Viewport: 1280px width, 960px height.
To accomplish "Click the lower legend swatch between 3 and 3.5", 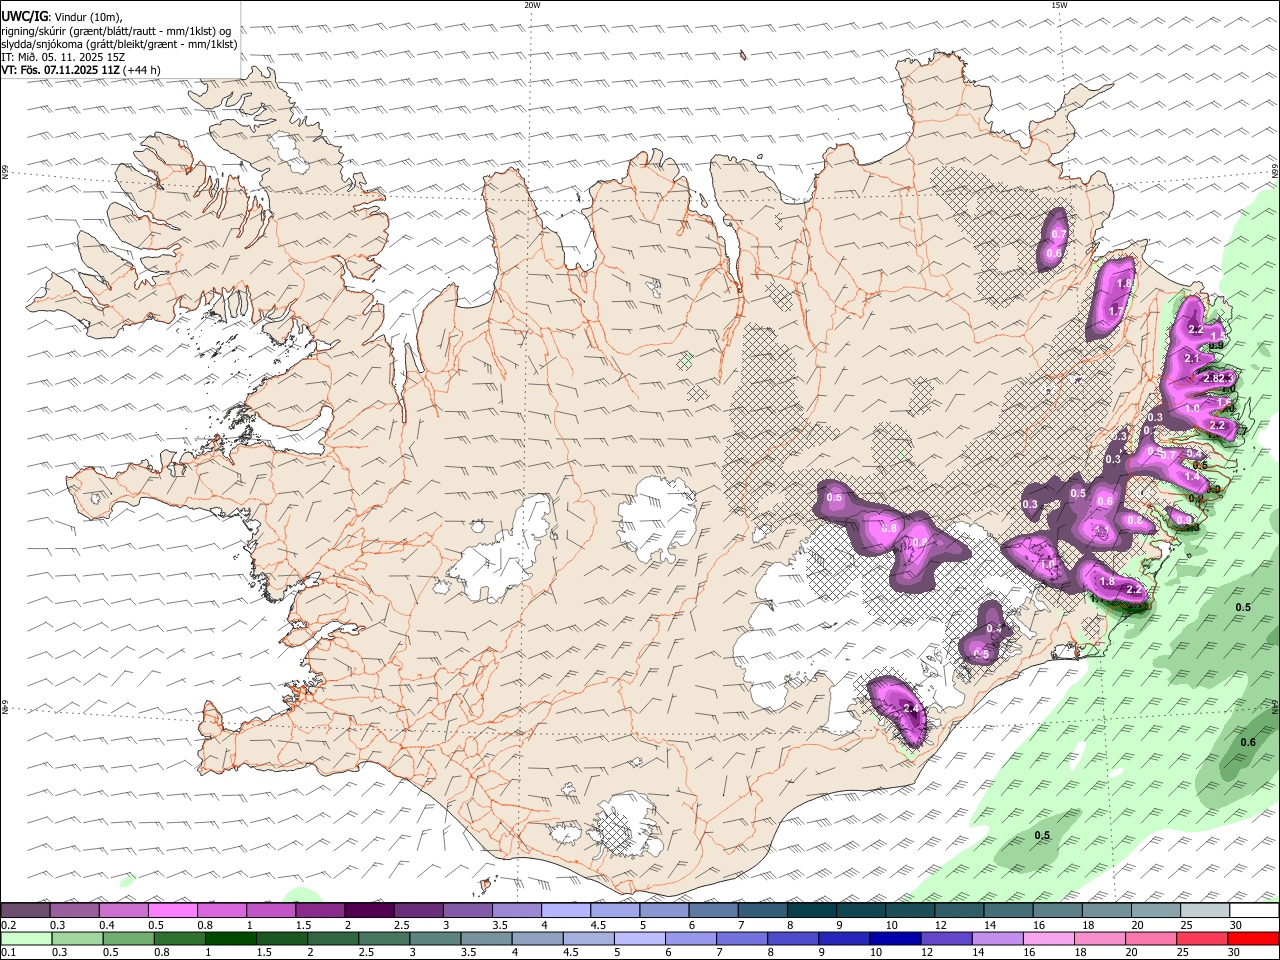I will 435,939.
